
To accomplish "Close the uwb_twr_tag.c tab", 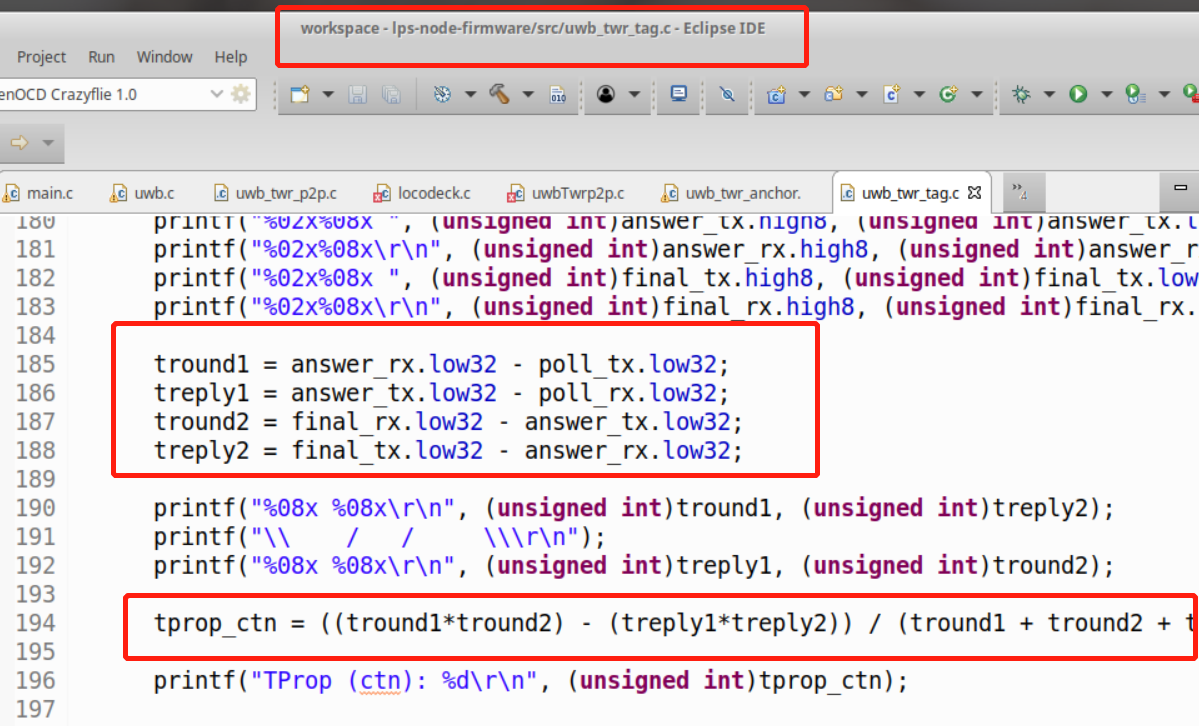I will [x=974, y=193].
